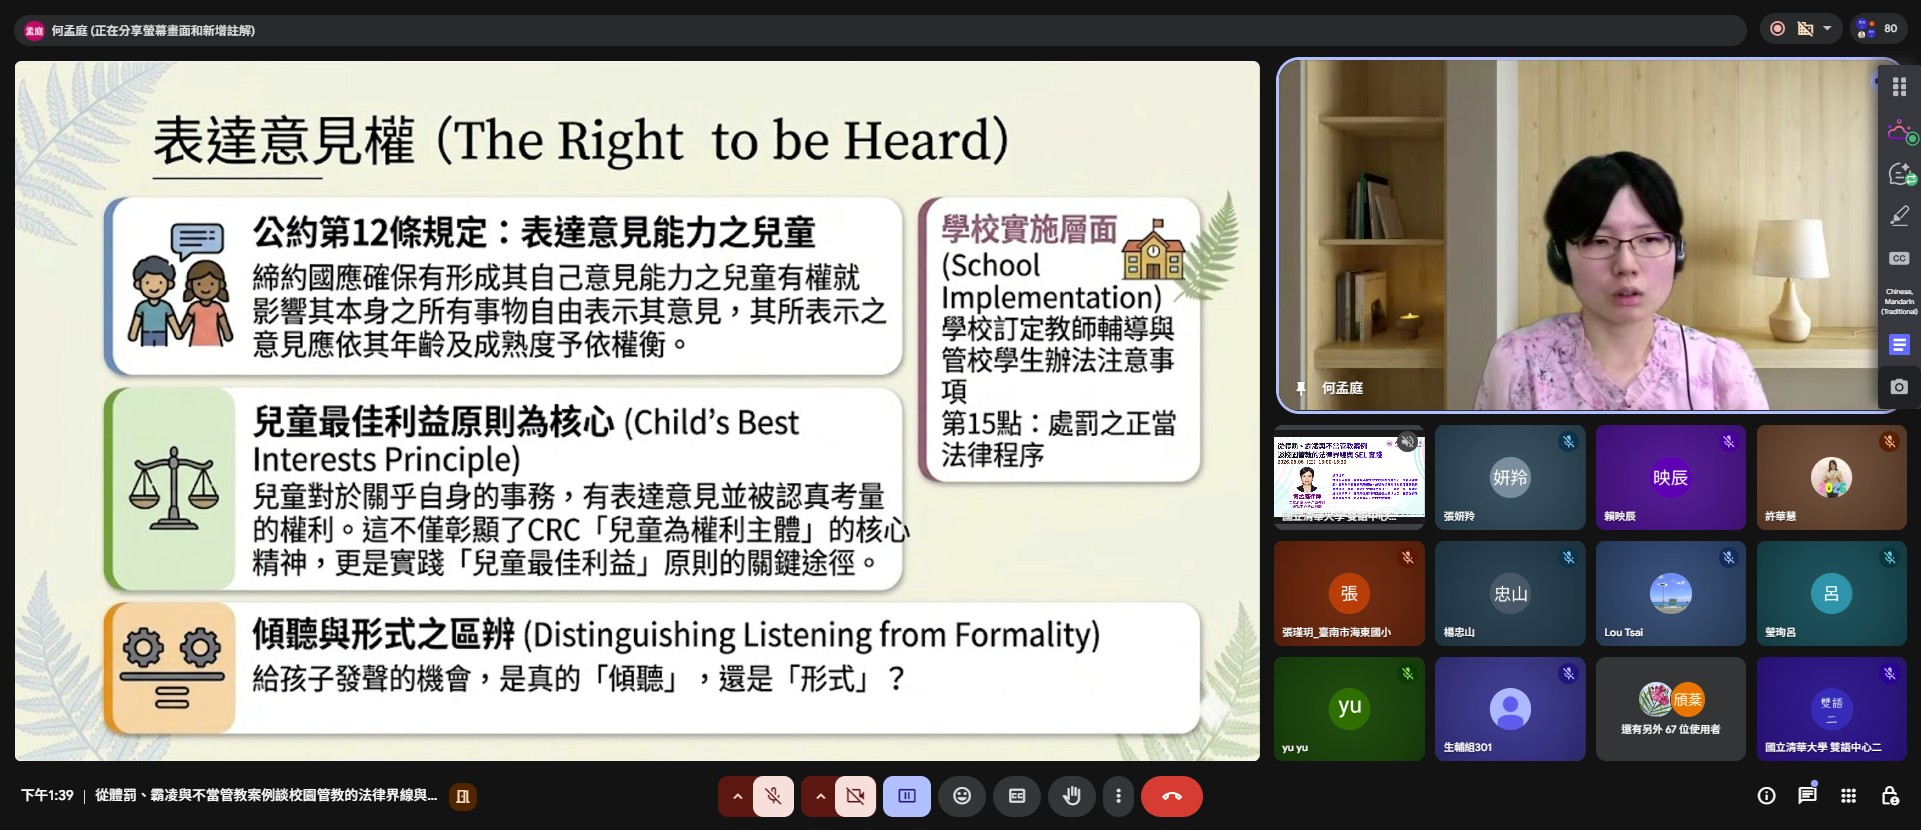Image resolution: width=1921 pixels, height=831 pixels.
Task: Expand audio settings arrow beside the microphone
Action: click(x=737, y=796)
